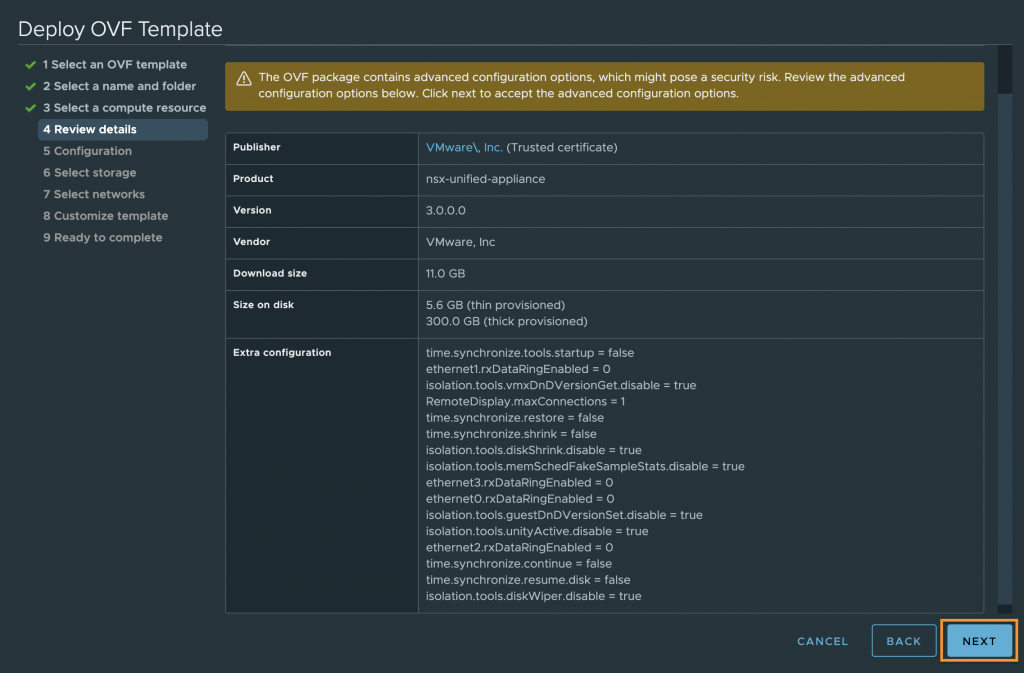The height and width of the screenshot is (673, 1024).
Task: Click the ethernet0.rxDataRingEnabled = 0 line
Action: (520, 499)
